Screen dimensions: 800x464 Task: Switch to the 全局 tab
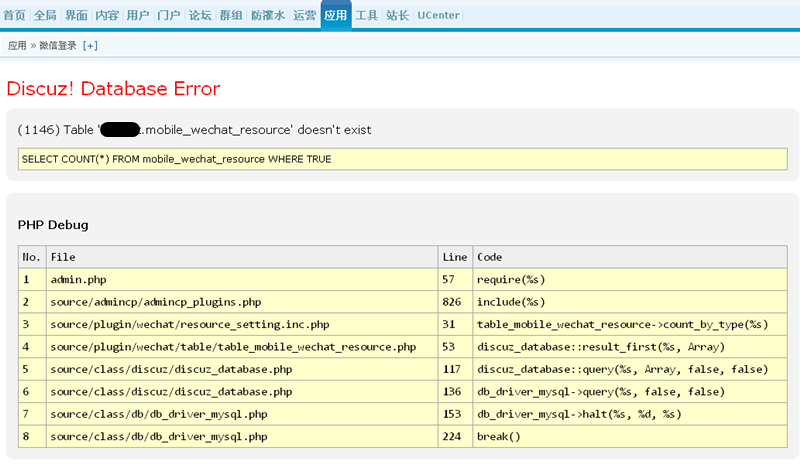pos(45,15)
